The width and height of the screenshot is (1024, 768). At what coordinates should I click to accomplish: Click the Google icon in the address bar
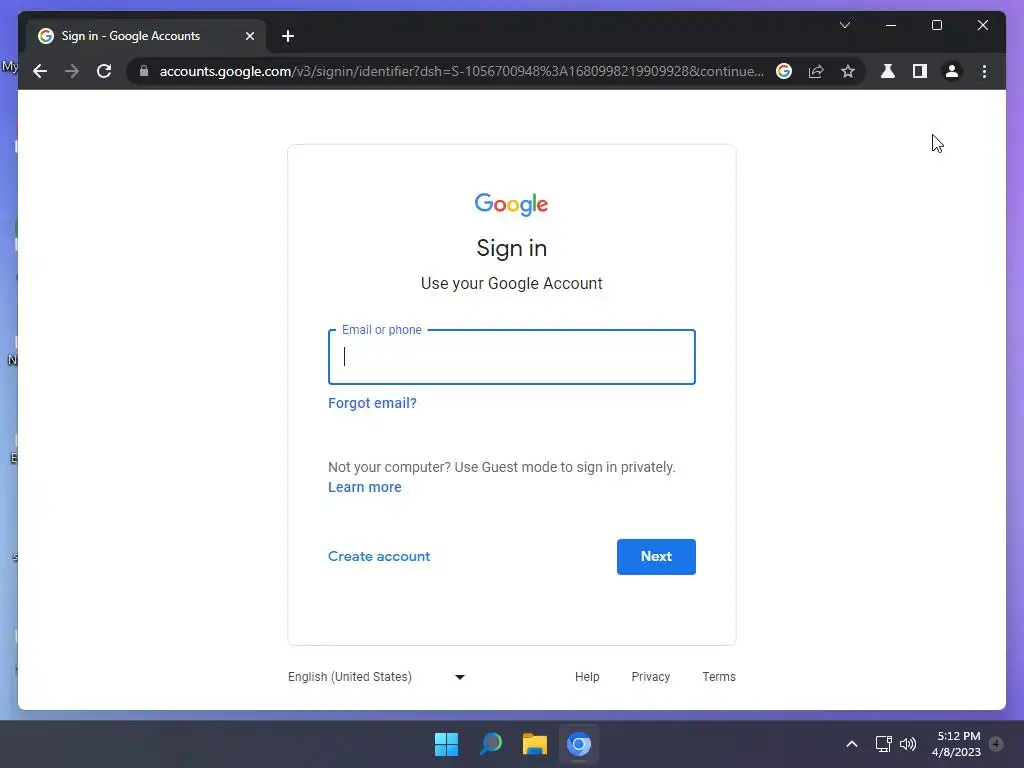pyautogui.click(x=784, y=71)
